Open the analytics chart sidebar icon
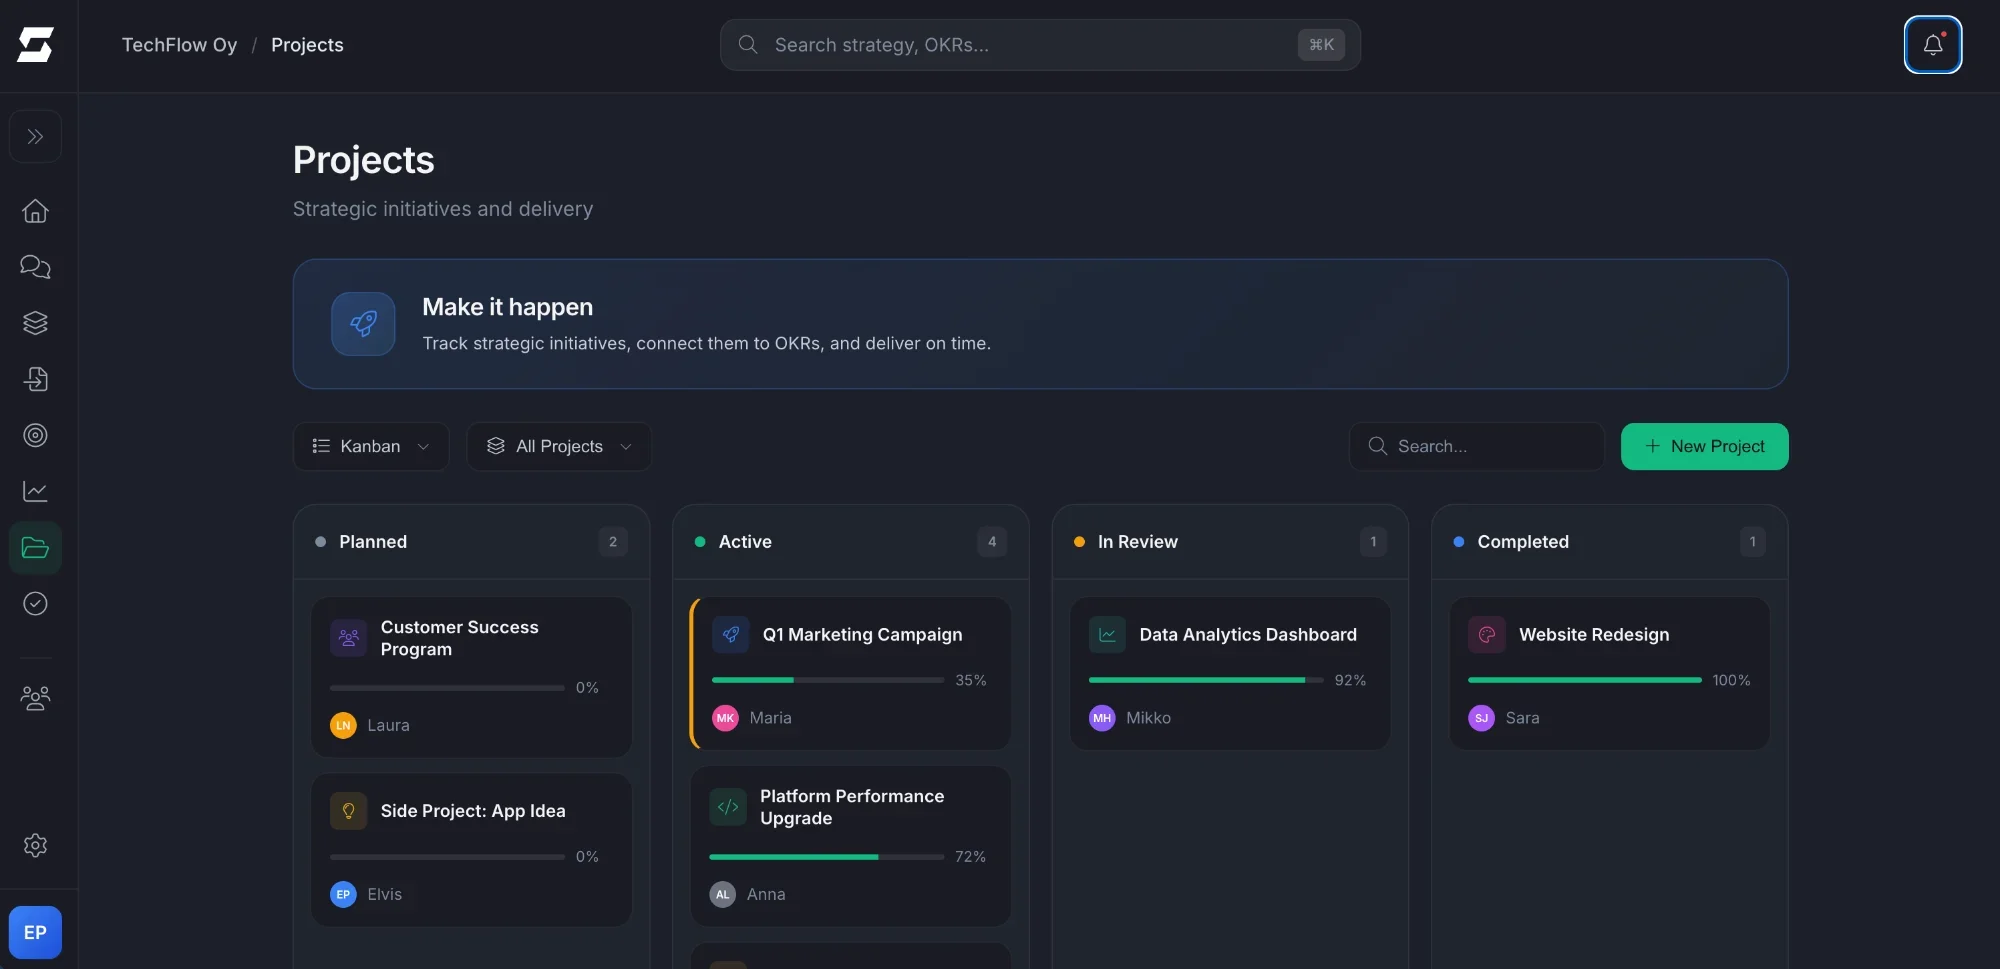This screenshot has width=2000, height=969. pyautogui.click(x=35, y=491)
